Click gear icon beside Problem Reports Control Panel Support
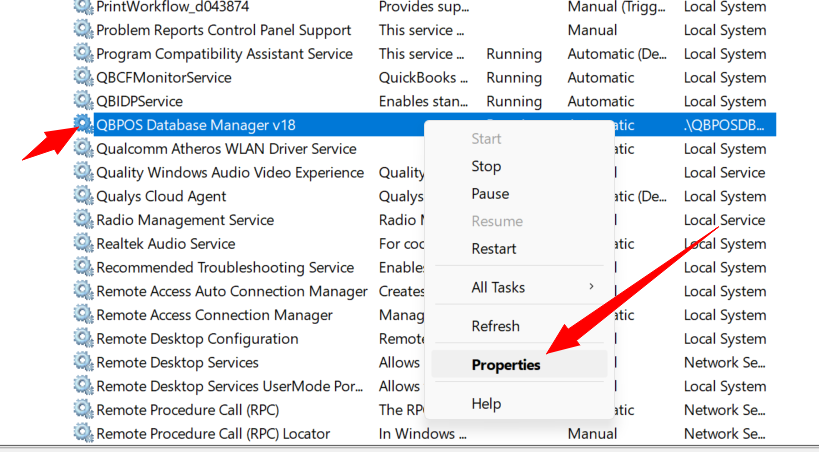Screen dimensions: 819x452 click(x=83, y=29)
